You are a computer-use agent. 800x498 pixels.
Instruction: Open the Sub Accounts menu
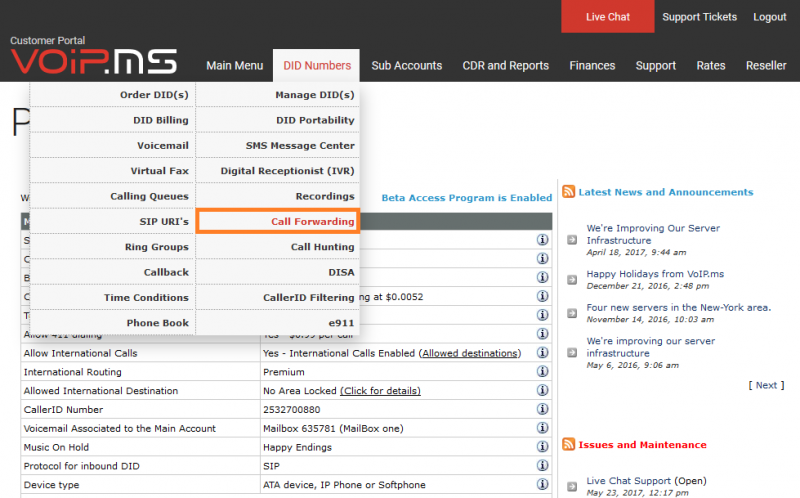407,66
